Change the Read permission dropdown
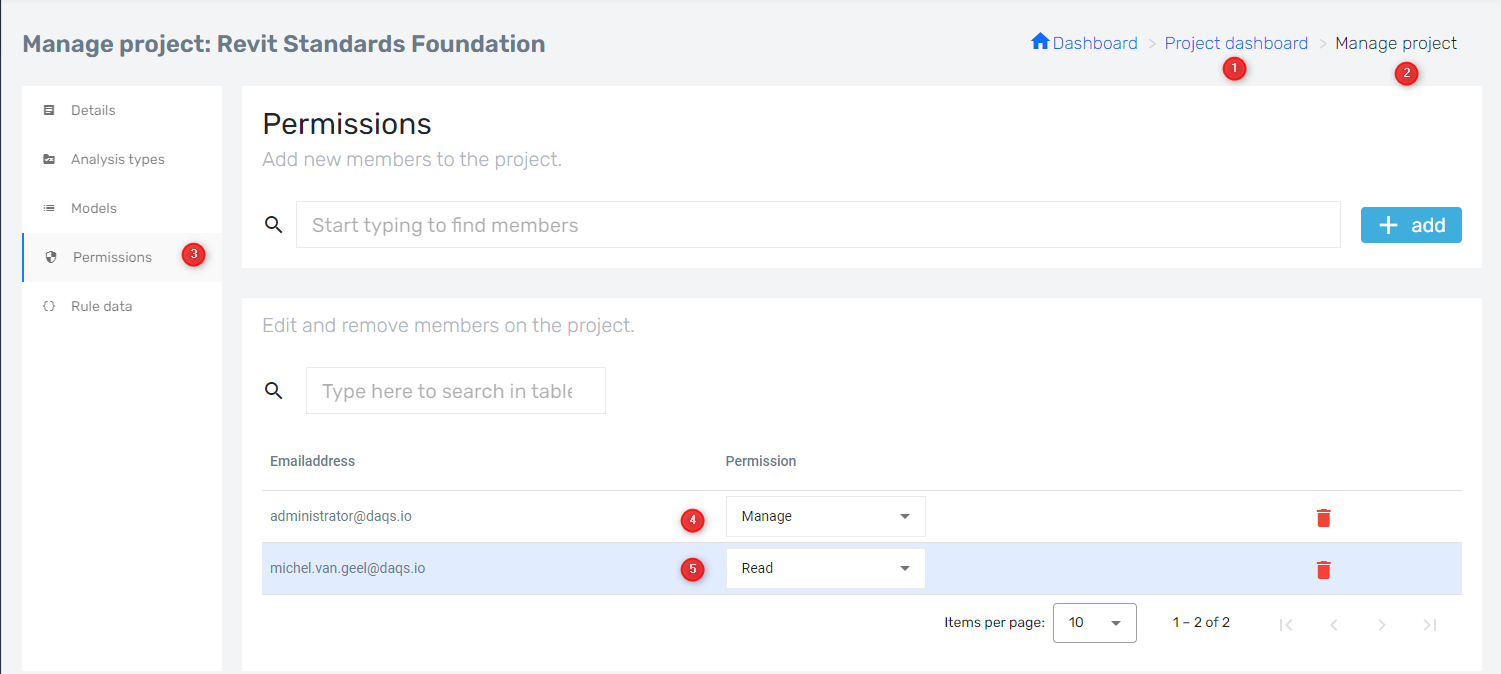The width and height of the screenshot is (1501, 674). click(825, 568)
